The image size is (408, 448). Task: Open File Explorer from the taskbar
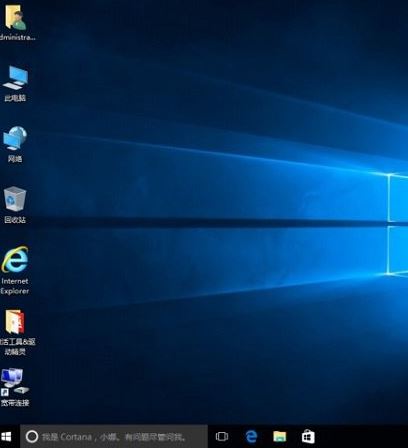click(x=280, y=436)
